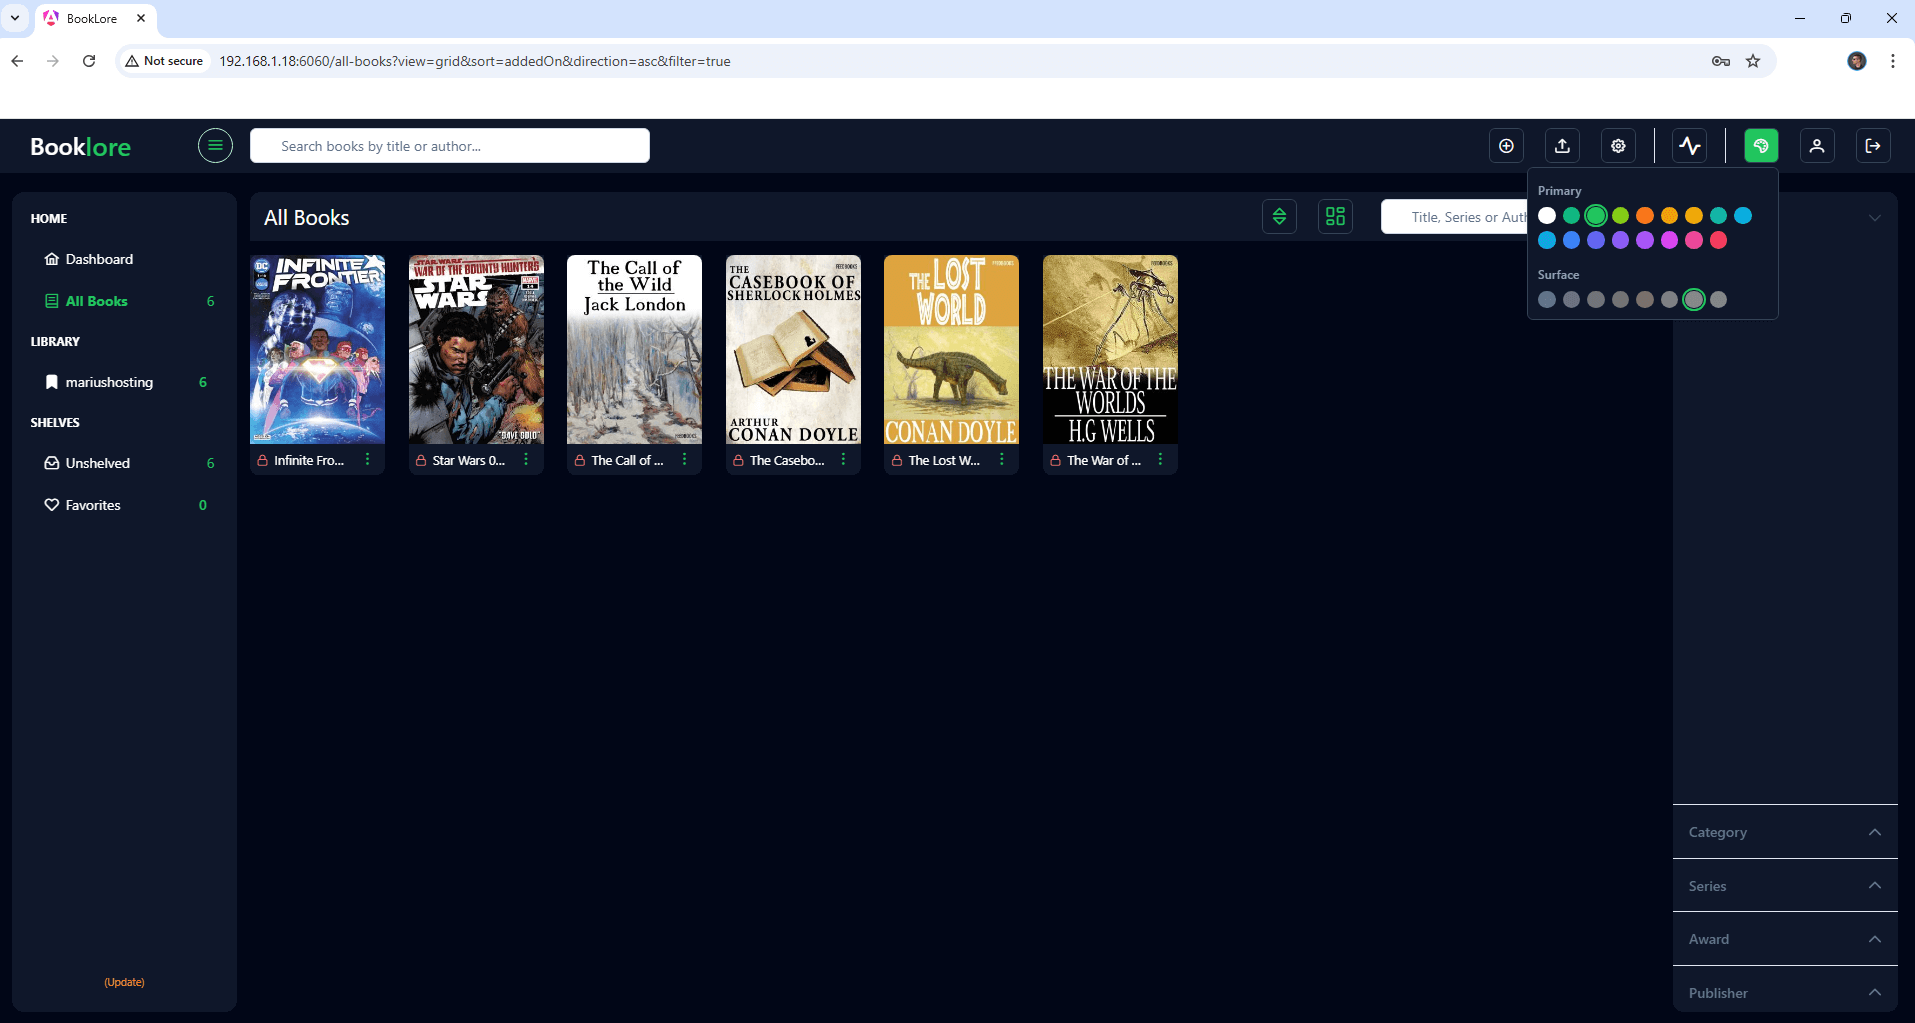The width and height of the screenshot is (1915, 1023).
Task: Open book title The Casebo...
Action: [x=787, y=460]
